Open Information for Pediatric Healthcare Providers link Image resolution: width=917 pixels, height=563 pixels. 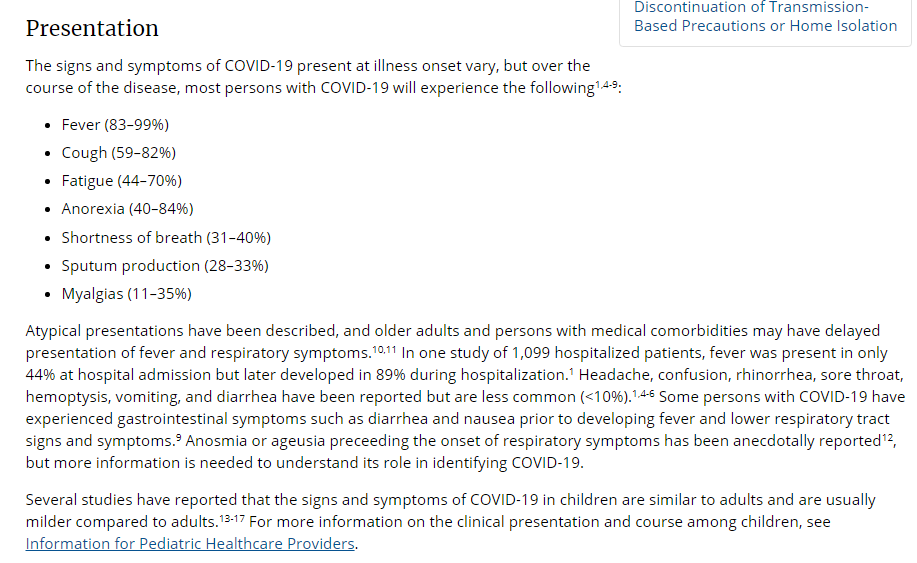[x=190, y=544]
